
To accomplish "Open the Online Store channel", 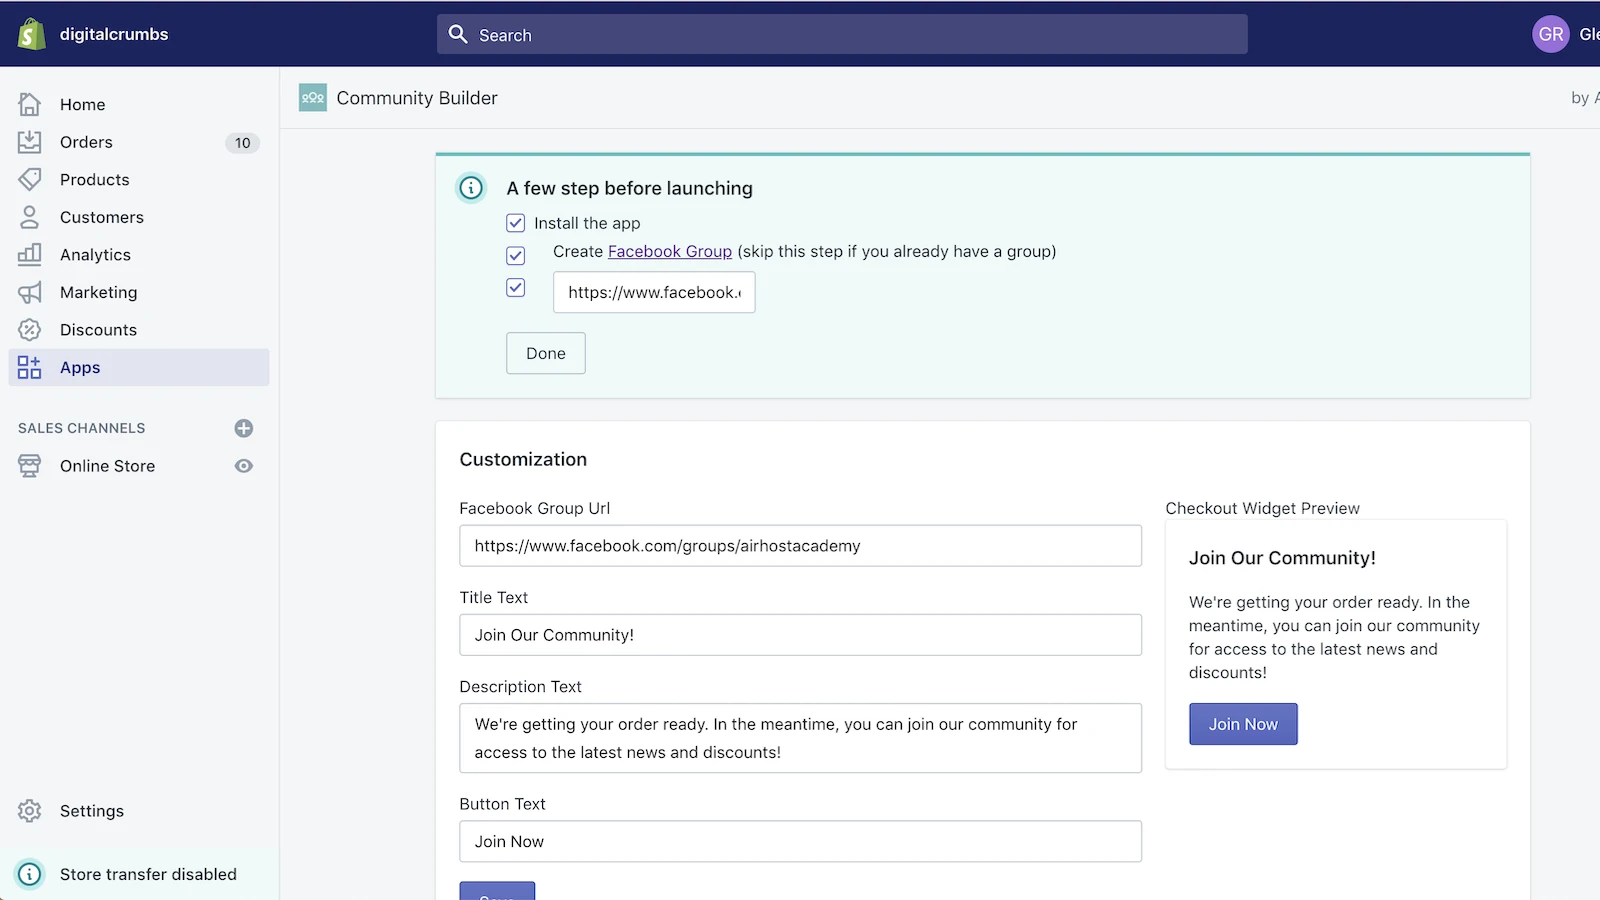I will coord(107,466).
